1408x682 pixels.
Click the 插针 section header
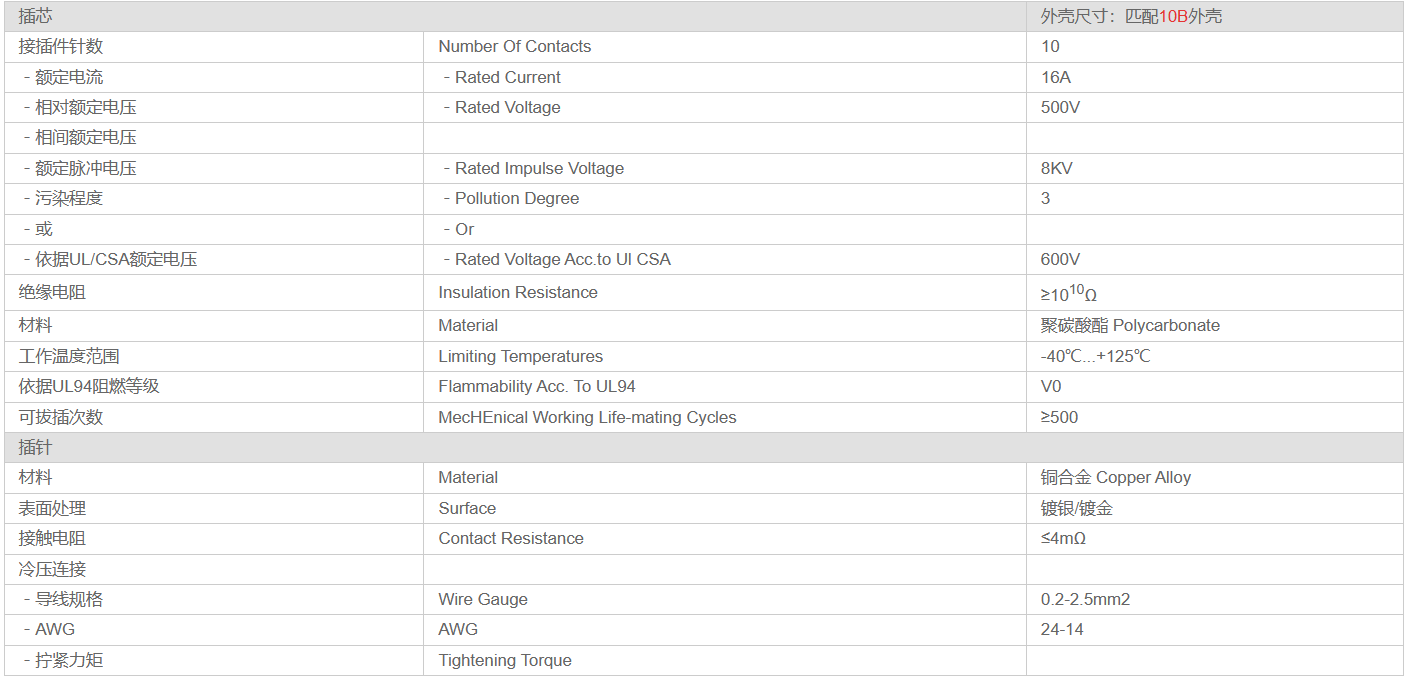36,447
